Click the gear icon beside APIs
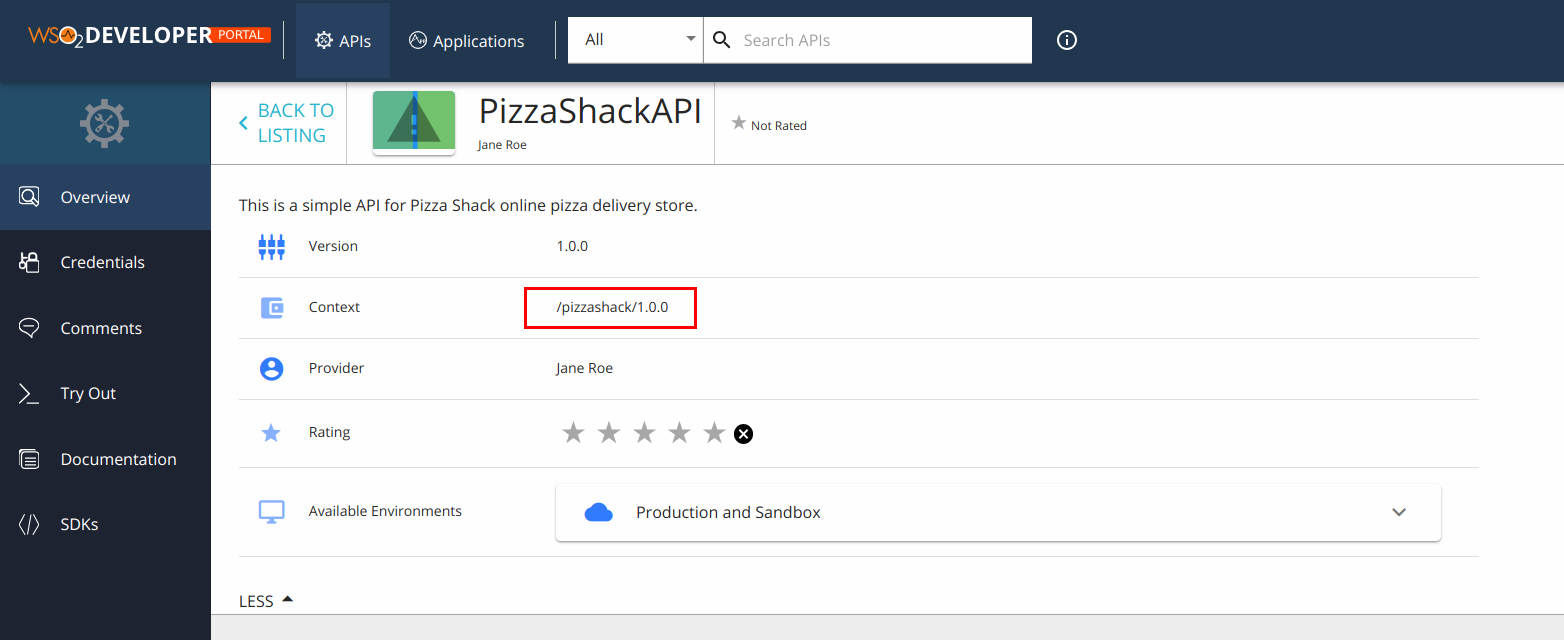Screen dimensions: 1564x640 point(323,41)
